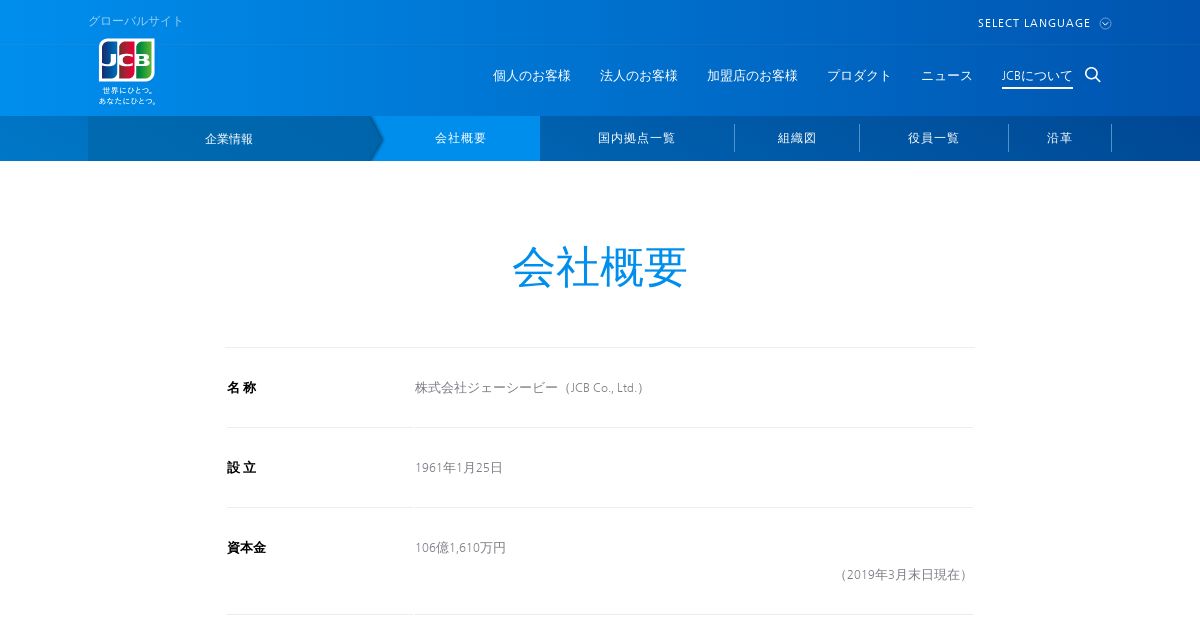Click the date 1961年1月25日
This screenshot has width=1200, height=630.
pos(459,468)
